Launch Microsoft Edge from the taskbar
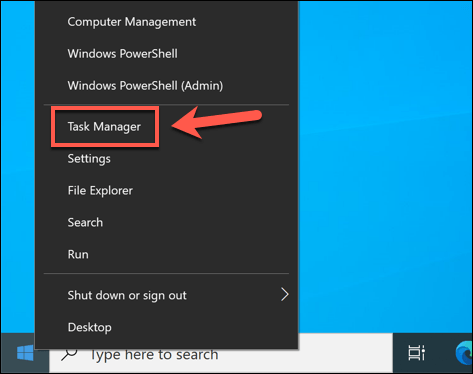Screen dimensions: 473x374 (464, 353)
